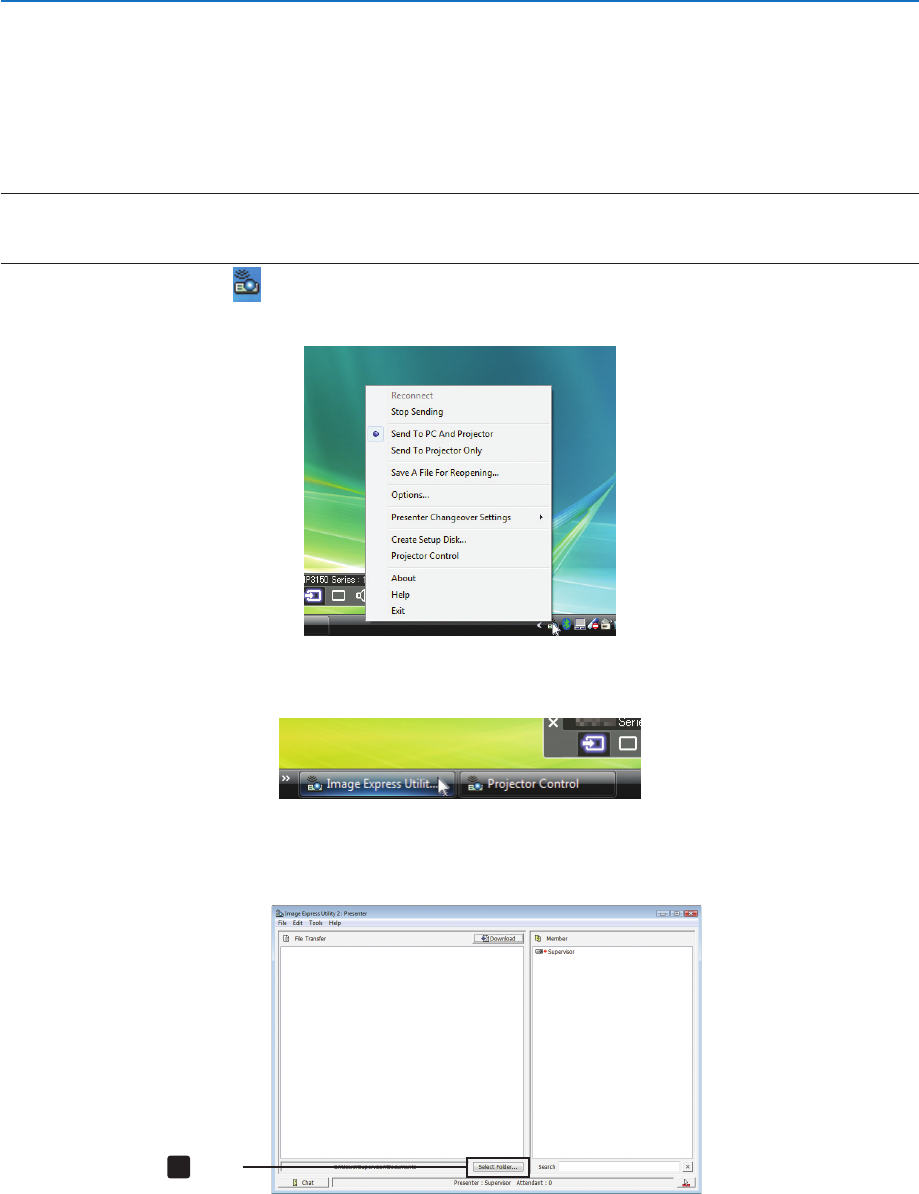
Task: Clear the search with the X button
Action: pos(688,1167)
